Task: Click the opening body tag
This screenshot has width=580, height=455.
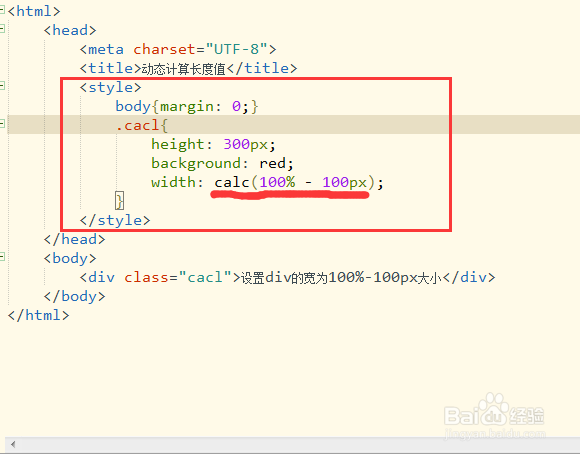Action: tap(70, 258)
